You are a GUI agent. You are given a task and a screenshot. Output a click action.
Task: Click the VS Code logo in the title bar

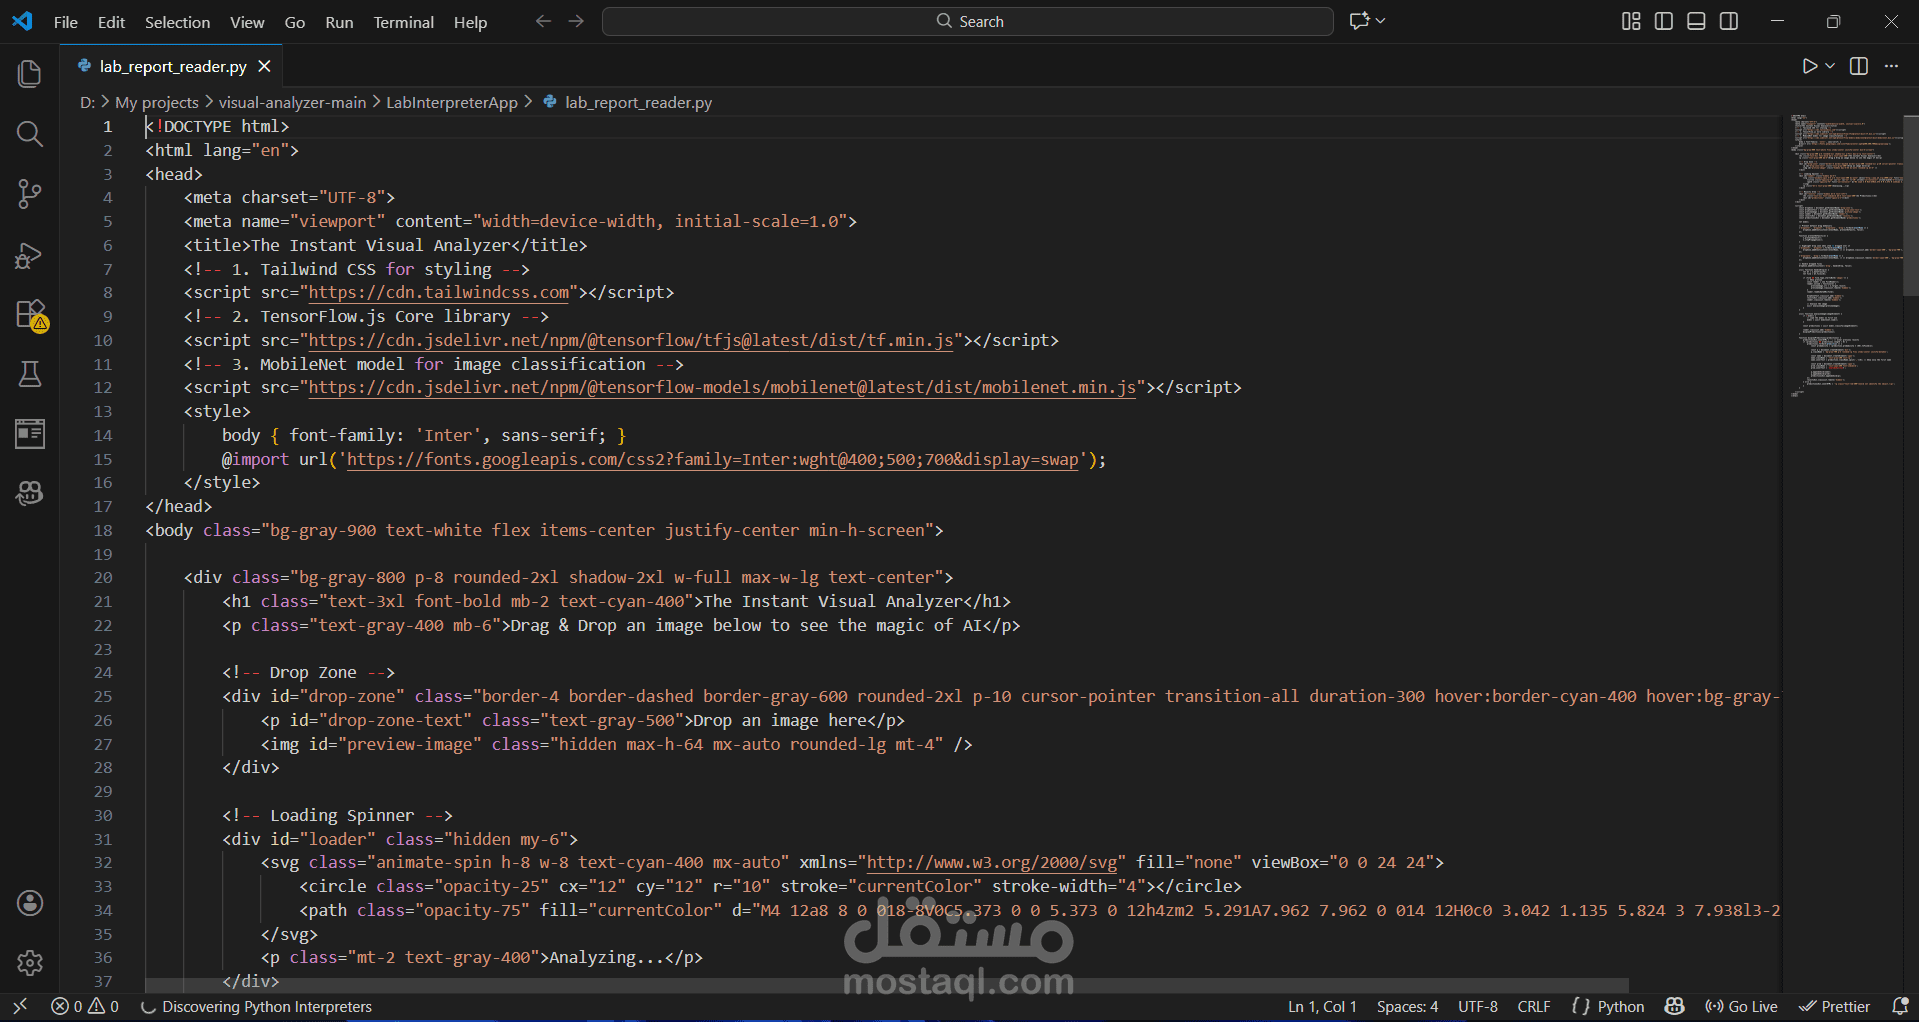[22, 21]
